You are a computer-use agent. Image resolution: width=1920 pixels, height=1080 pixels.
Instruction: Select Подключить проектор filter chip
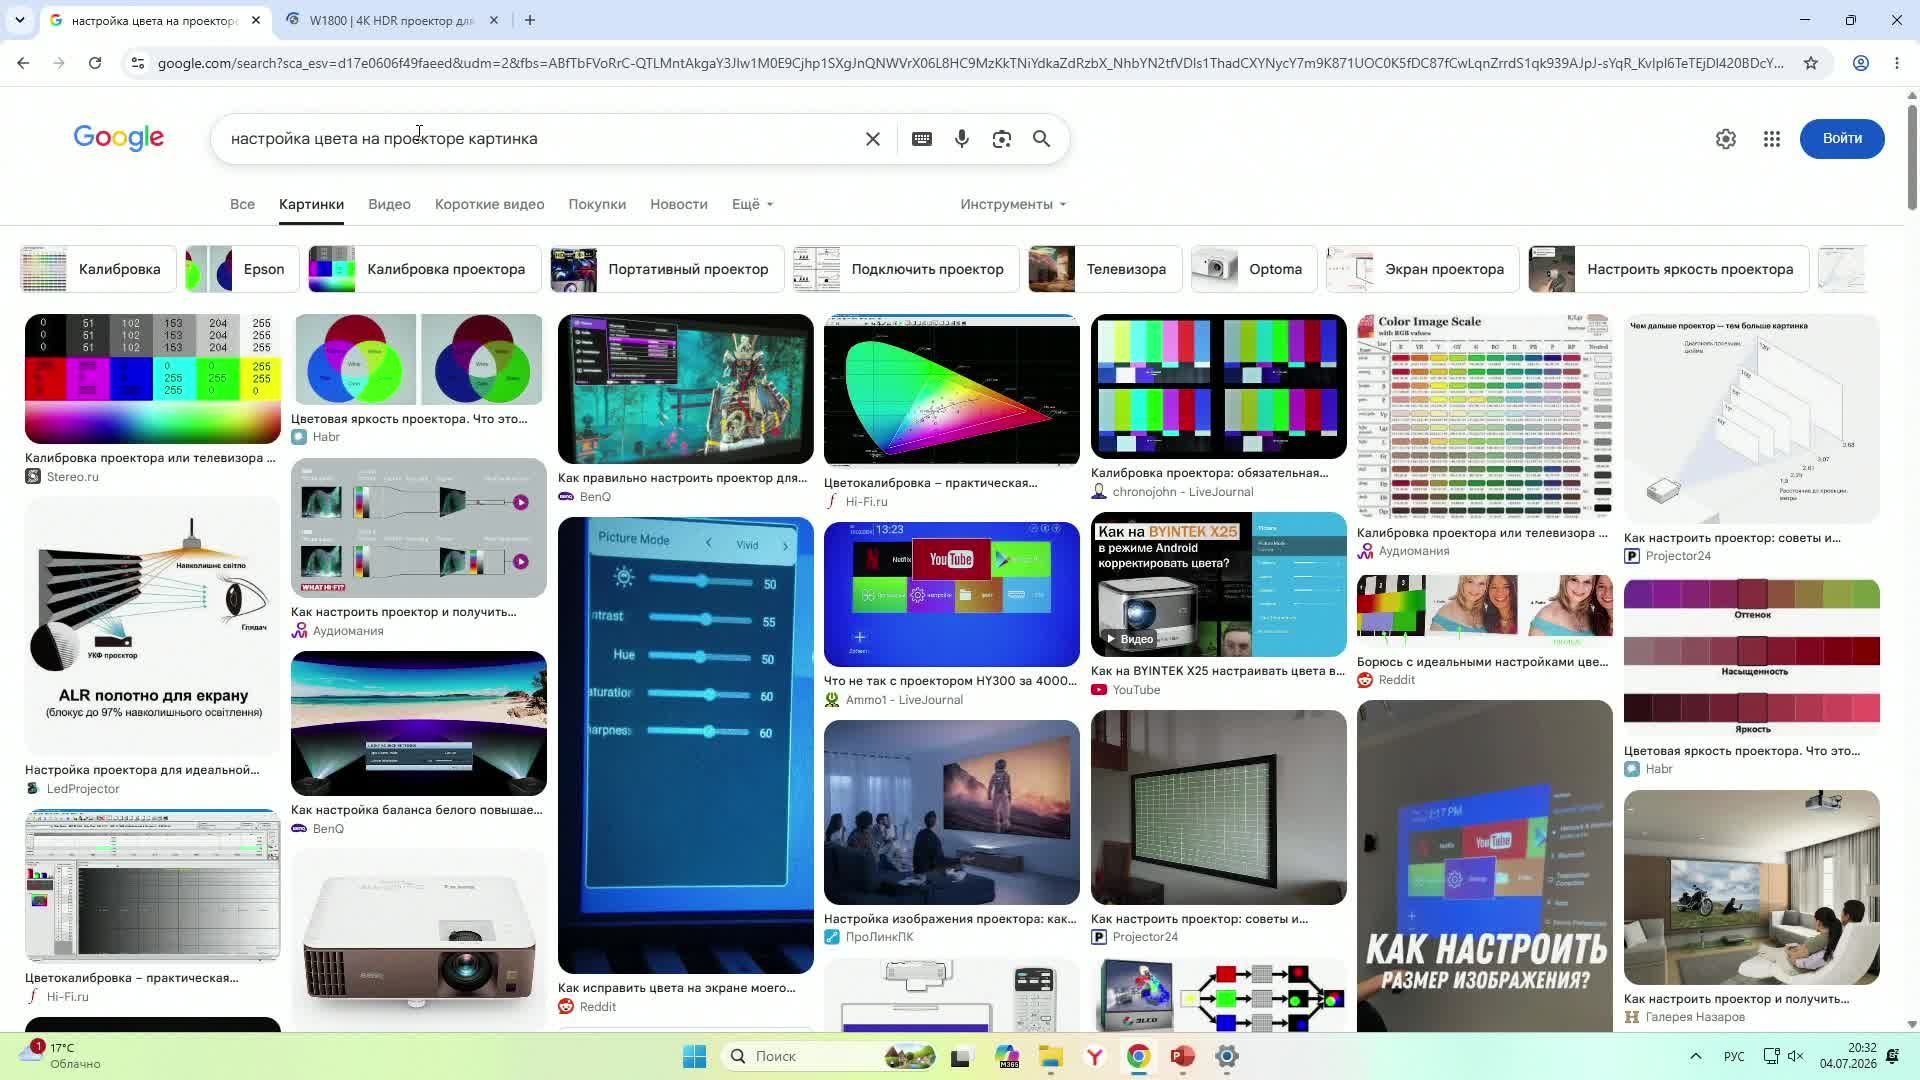[906, 269]
